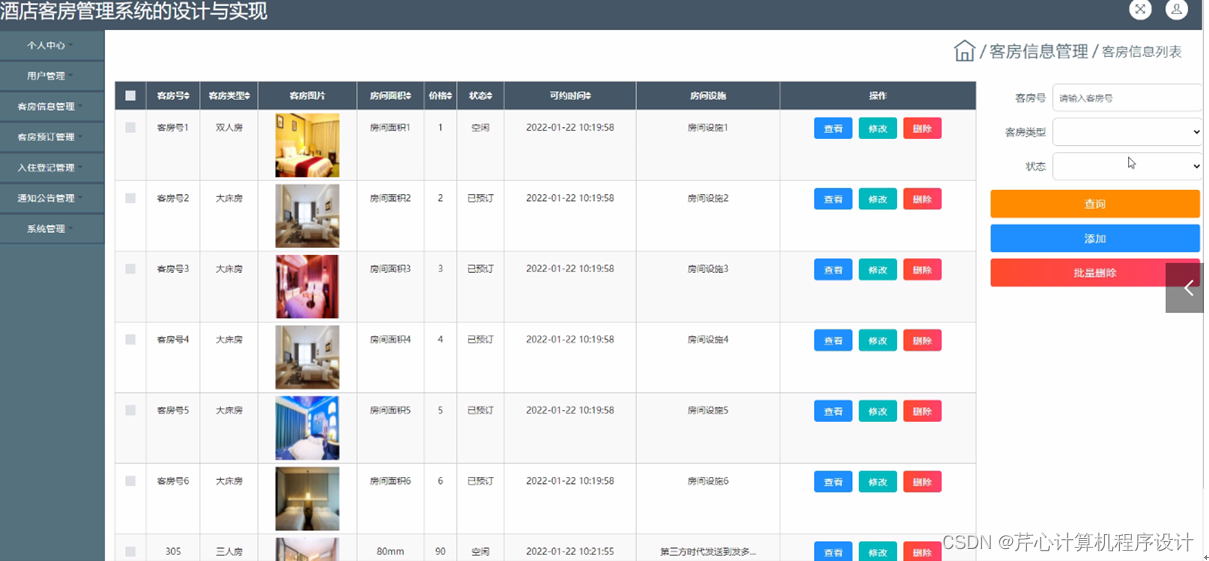1209x561 pixels.
Task: Sort by 价格 column header
Action: [440, 96]
